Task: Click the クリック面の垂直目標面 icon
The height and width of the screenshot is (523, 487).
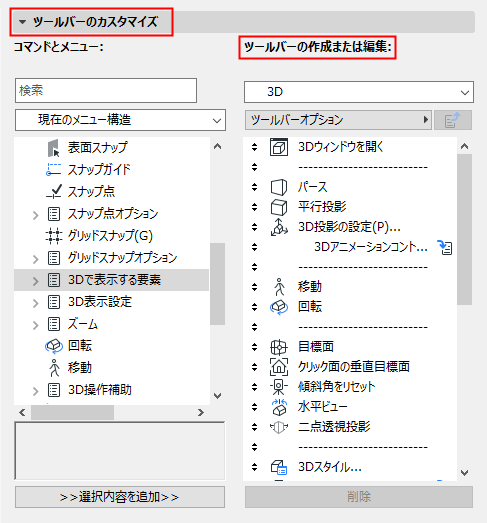Action: pyautogui.click(x=279, y=367)
